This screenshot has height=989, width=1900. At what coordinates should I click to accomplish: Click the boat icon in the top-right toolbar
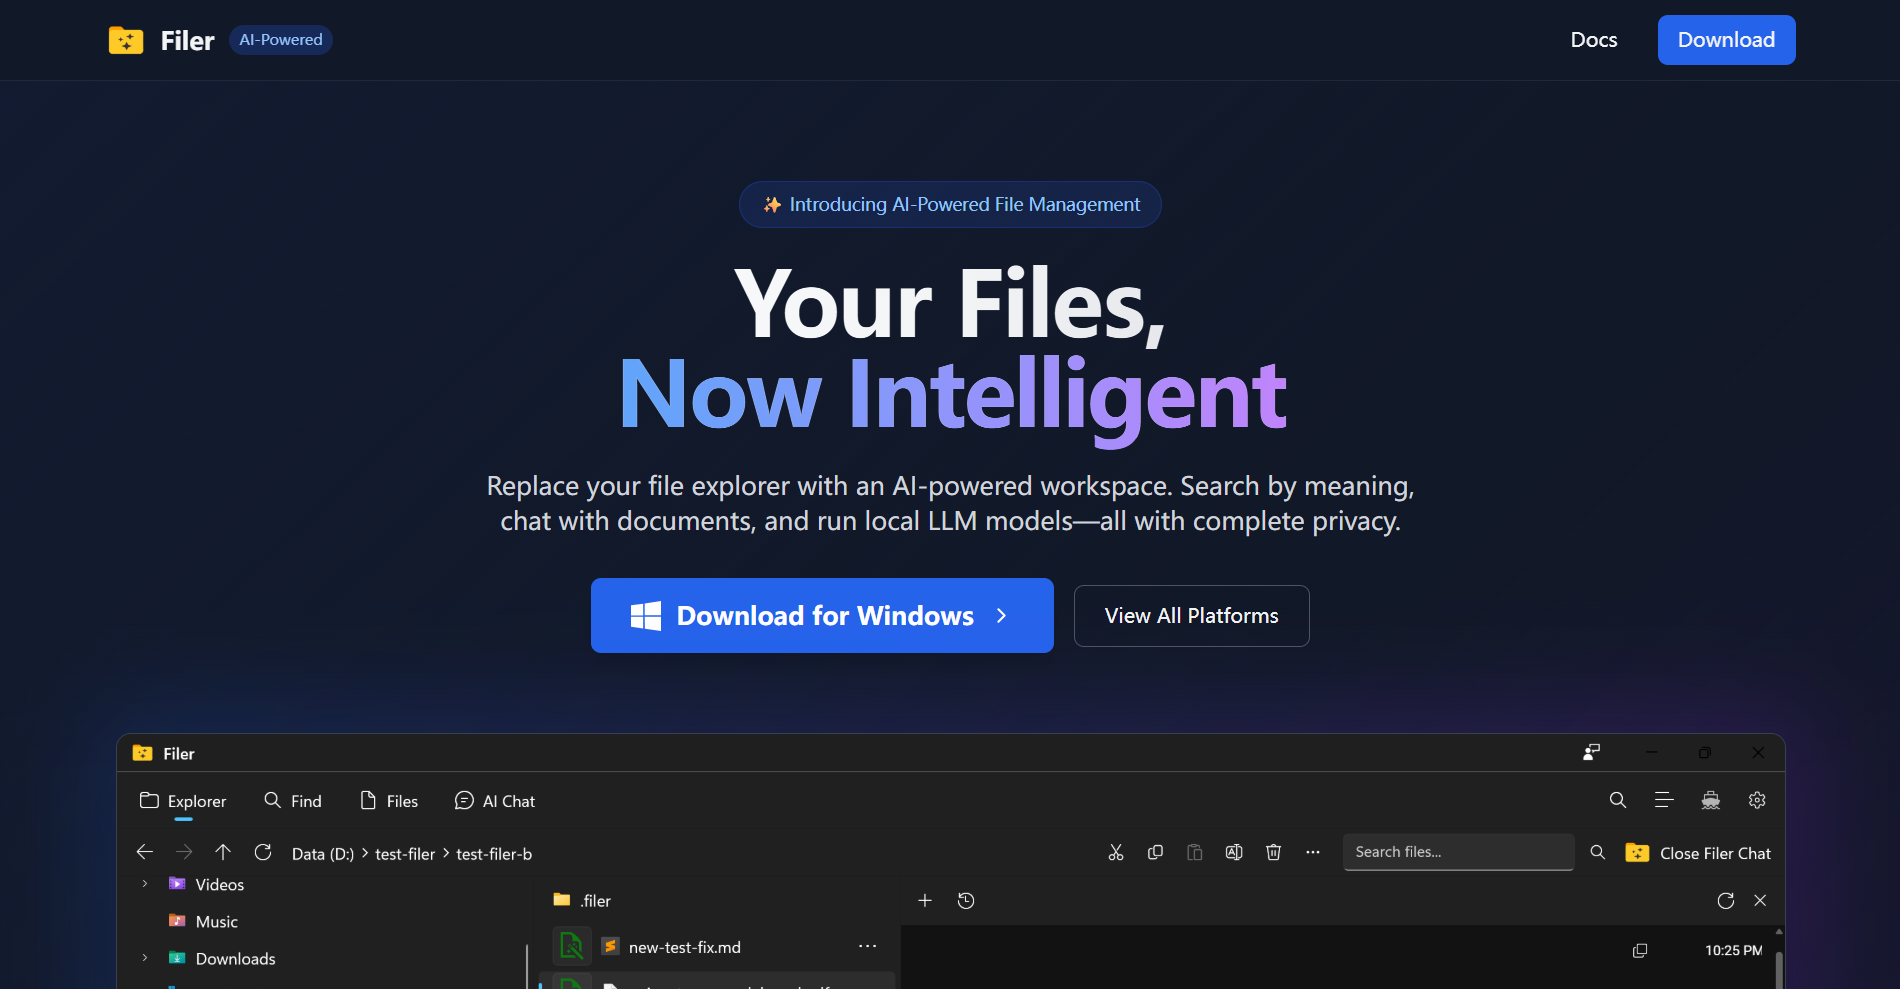point(1710,800)
